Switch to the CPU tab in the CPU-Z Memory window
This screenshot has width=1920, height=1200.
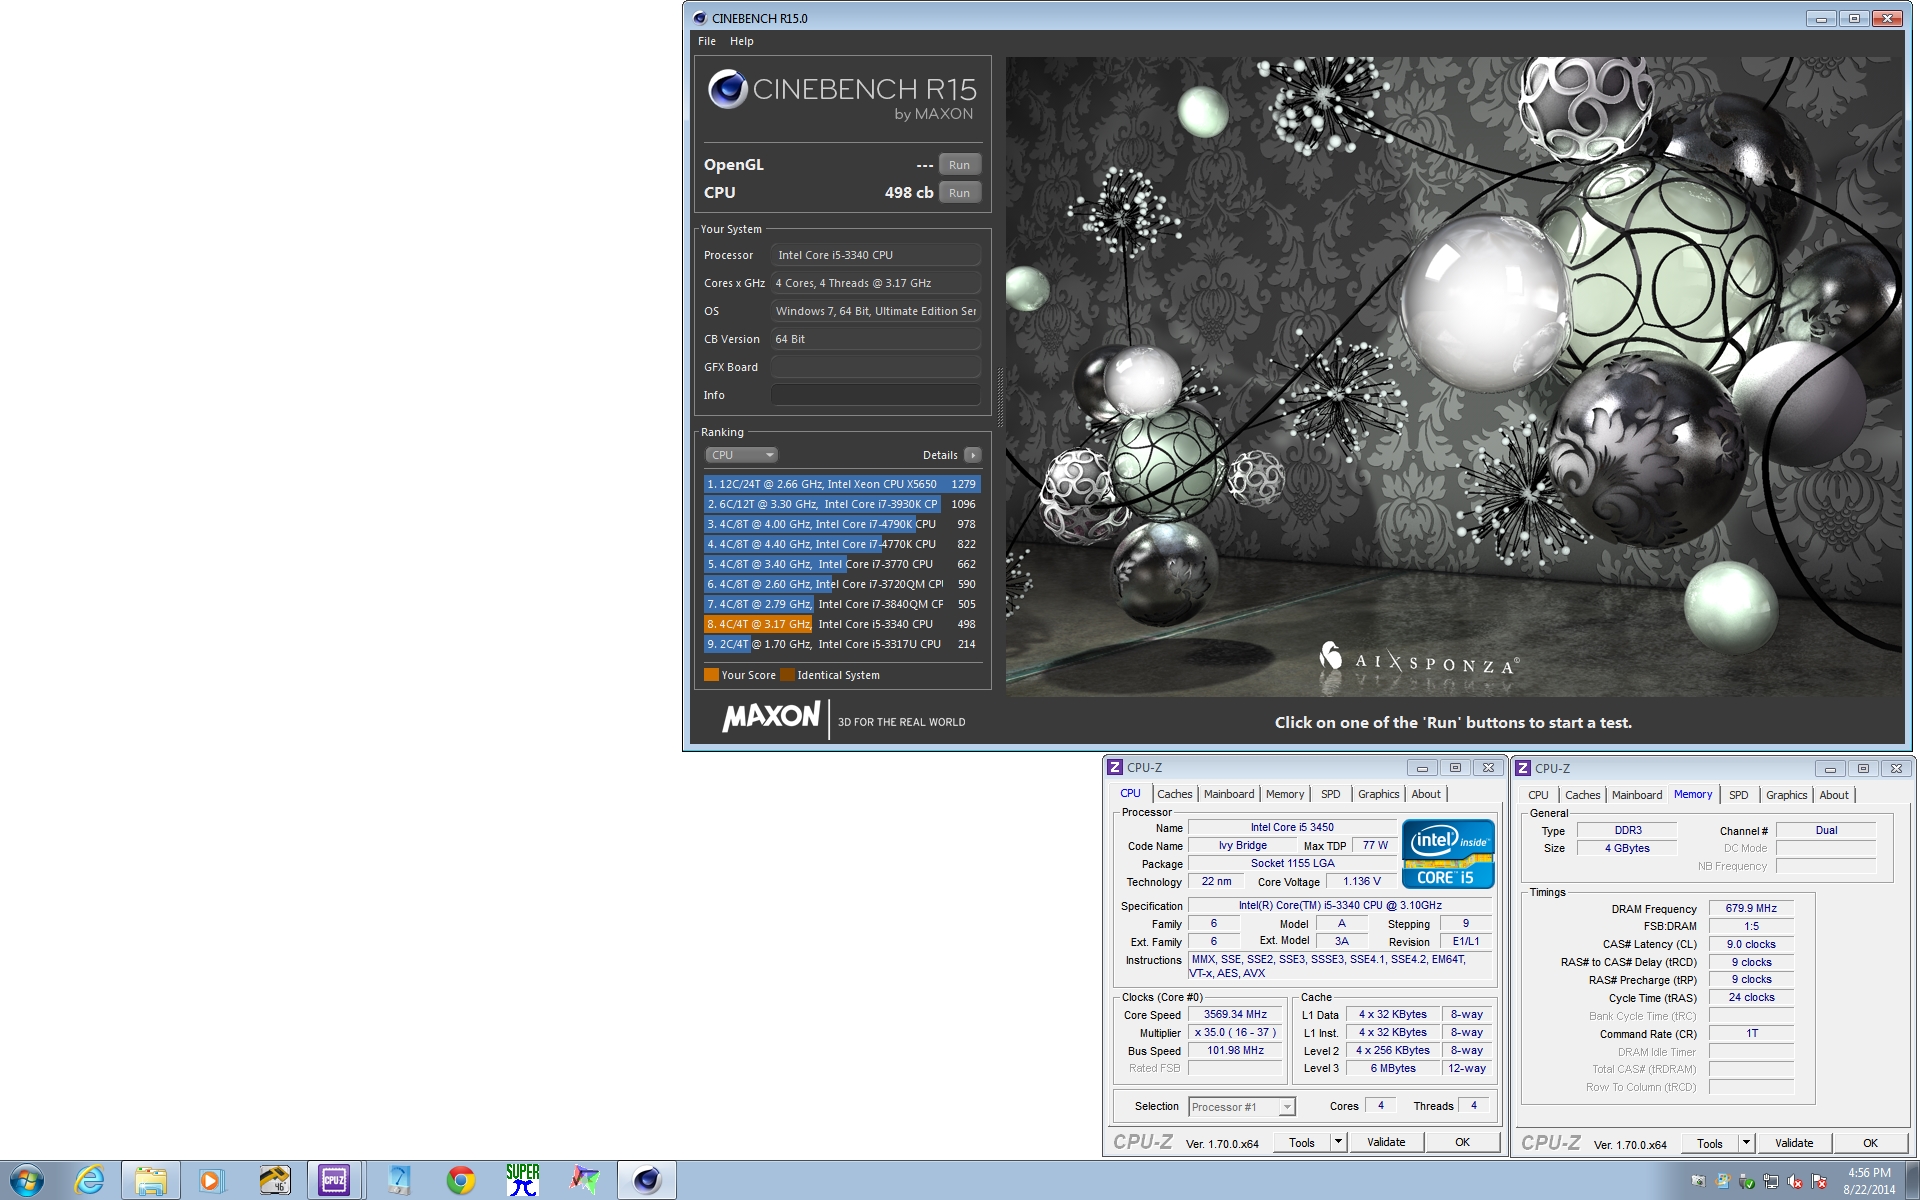[x=1538, y=795]
